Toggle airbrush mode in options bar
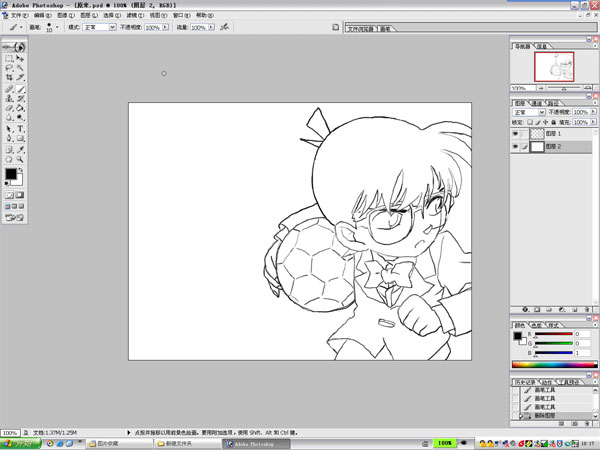 pyautogui.click(x=225, y=27)
